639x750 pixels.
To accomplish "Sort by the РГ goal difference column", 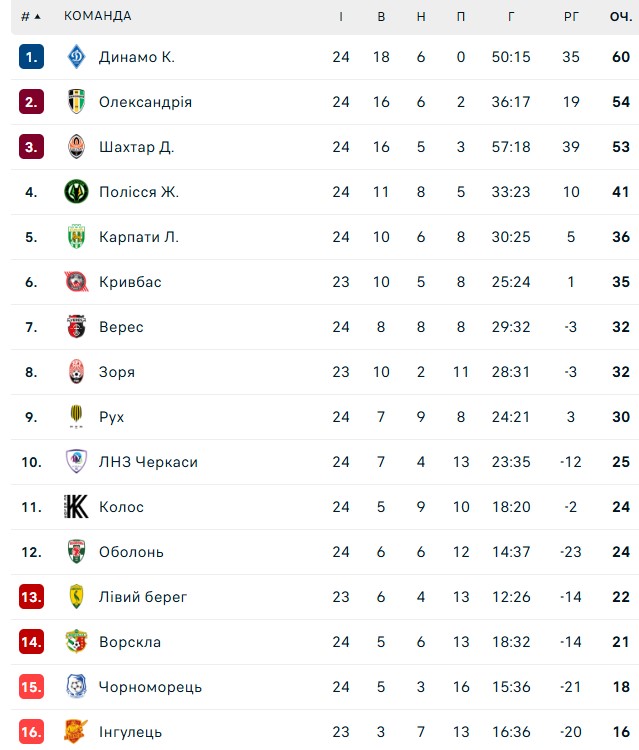I will click(x=571, y=17).
